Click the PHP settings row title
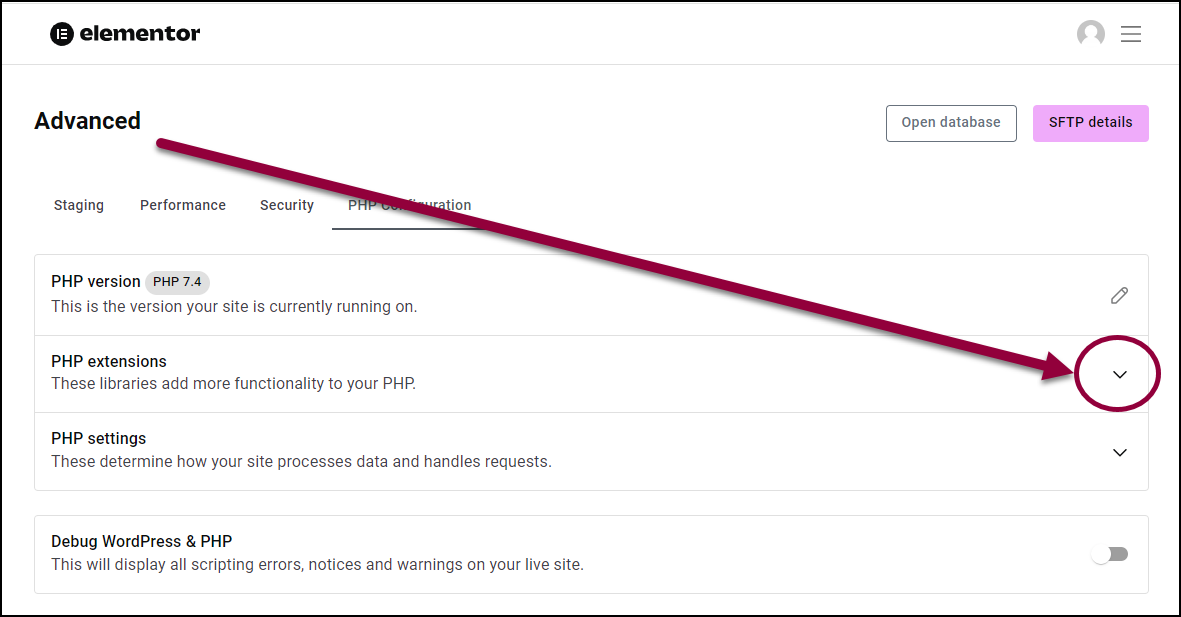The image size is (1181, 617). (x=99, y=438)
